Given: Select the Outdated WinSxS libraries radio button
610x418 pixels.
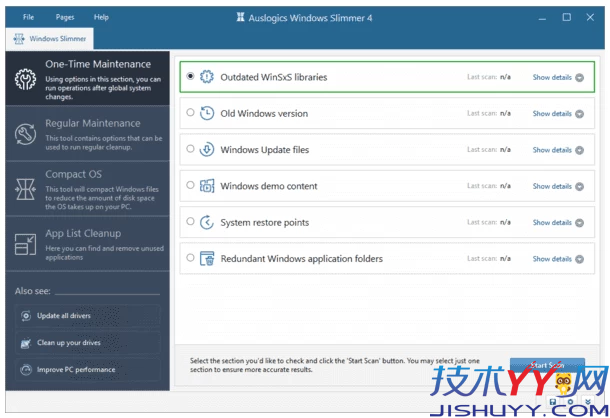Looking at the screenshot, I should tap(190, 76).
